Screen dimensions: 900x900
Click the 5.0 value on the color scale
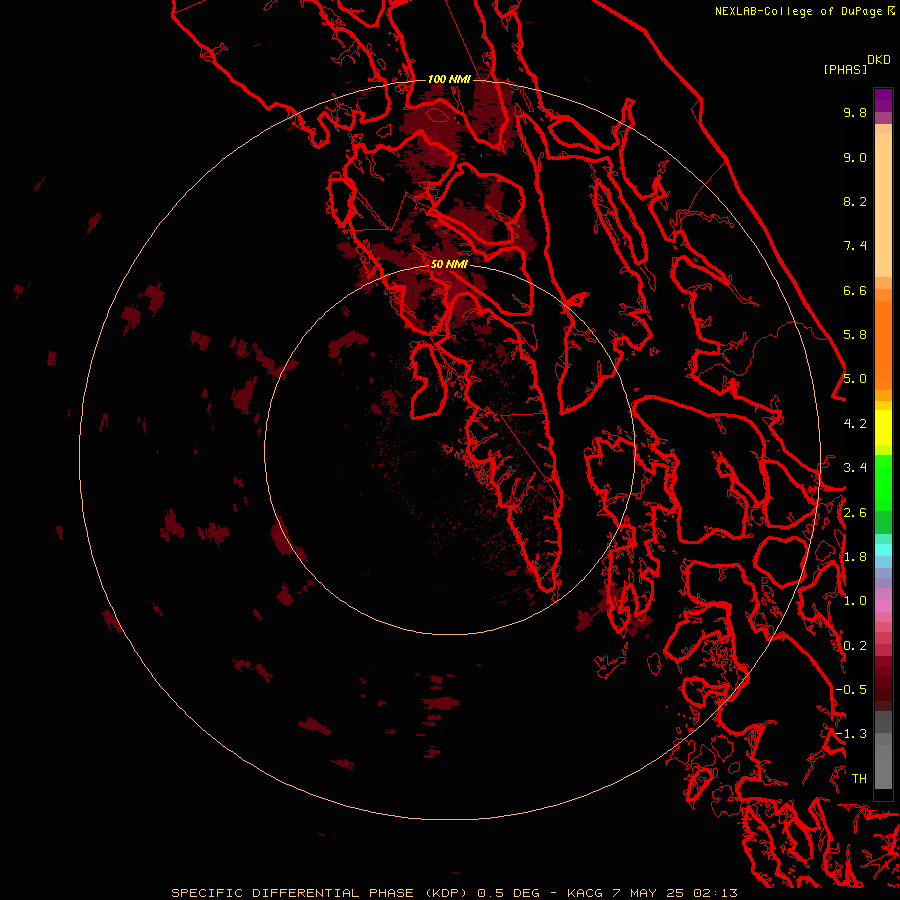[855, 379]
